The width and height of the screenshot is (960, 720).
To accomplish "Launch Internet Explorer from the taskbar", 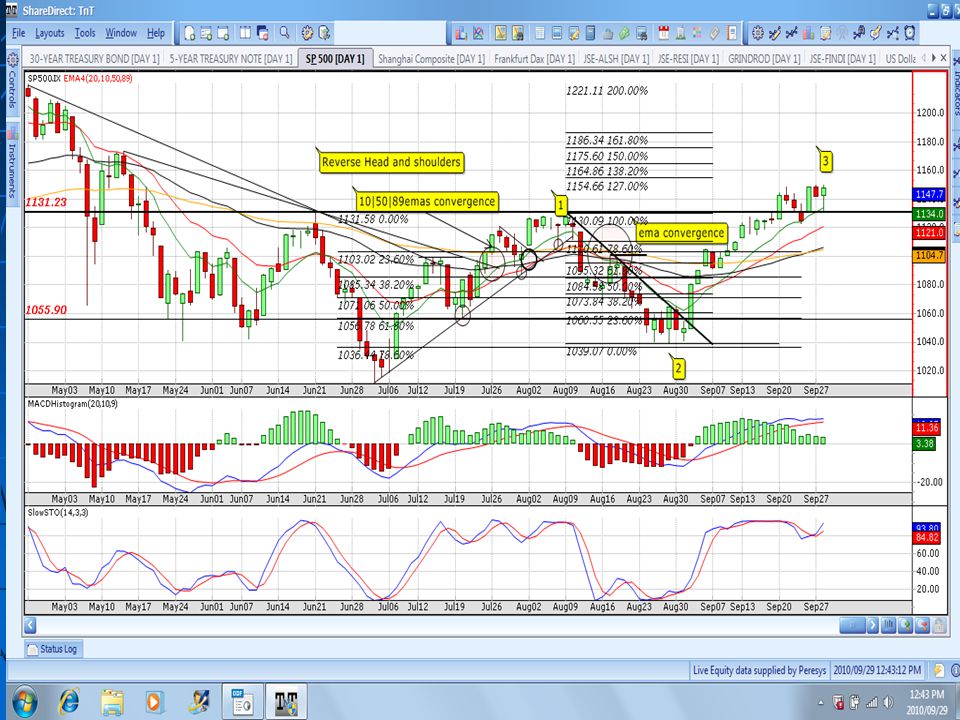I will [70, 702].
